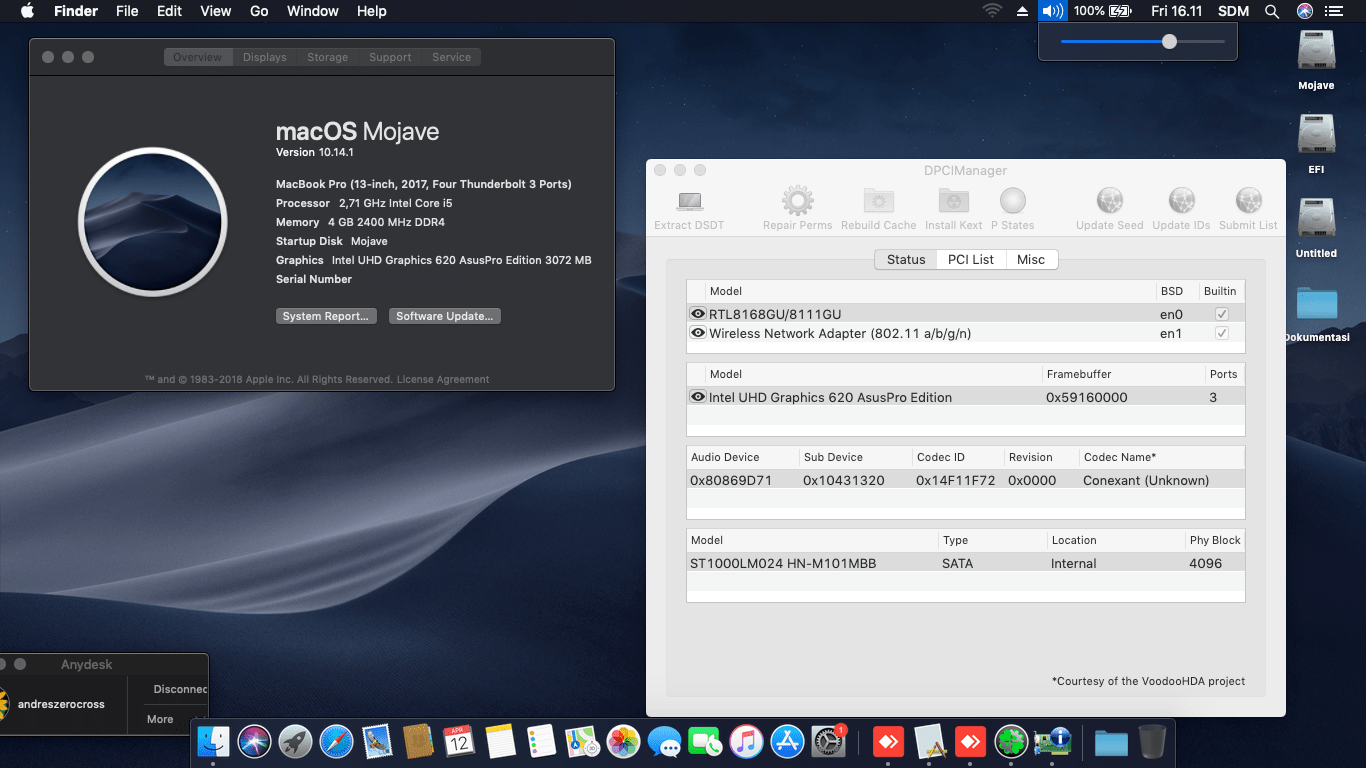This screenshot has width=1366, height=768.
Task: Click the Extract DSDT toolbar icon
Action: click(x=688, y=205)
